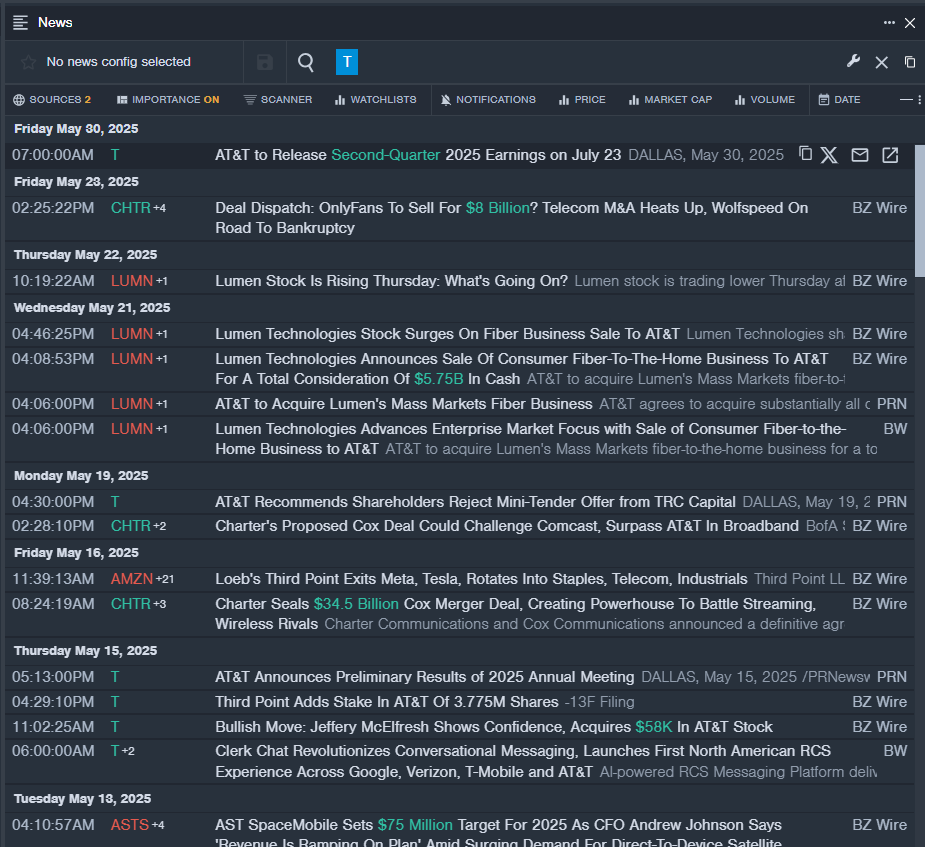This screenshot has width=925, height=847.
Task: Click the 04:46:25PM timestamp
Action: 53,334
